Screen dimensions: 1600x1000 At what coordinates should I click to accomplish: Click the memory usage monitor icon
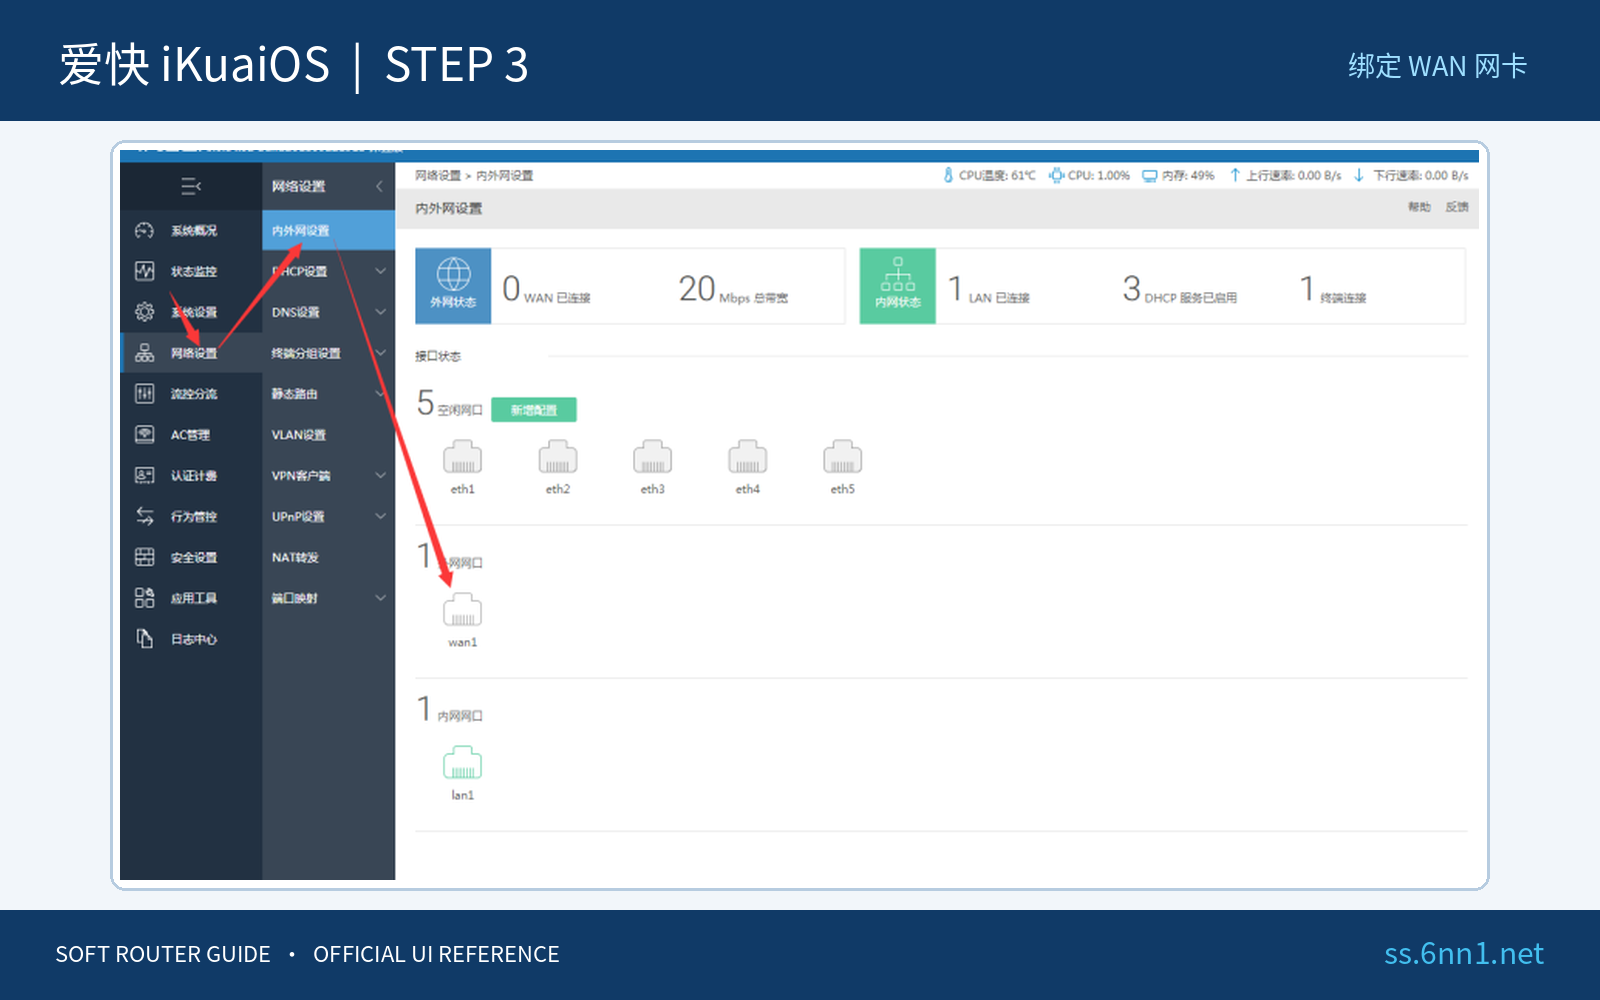click(x=1150, y=176)
